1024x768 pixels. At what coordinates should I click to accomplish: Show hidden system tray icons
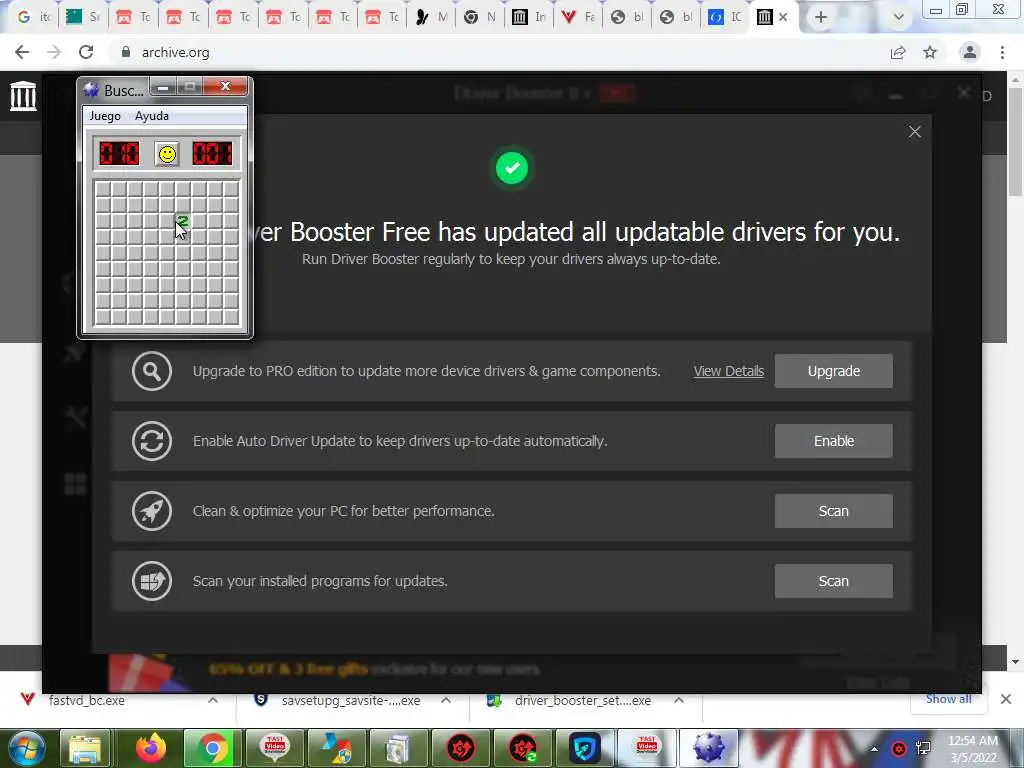pyautogui.click(x=874, y=749)
